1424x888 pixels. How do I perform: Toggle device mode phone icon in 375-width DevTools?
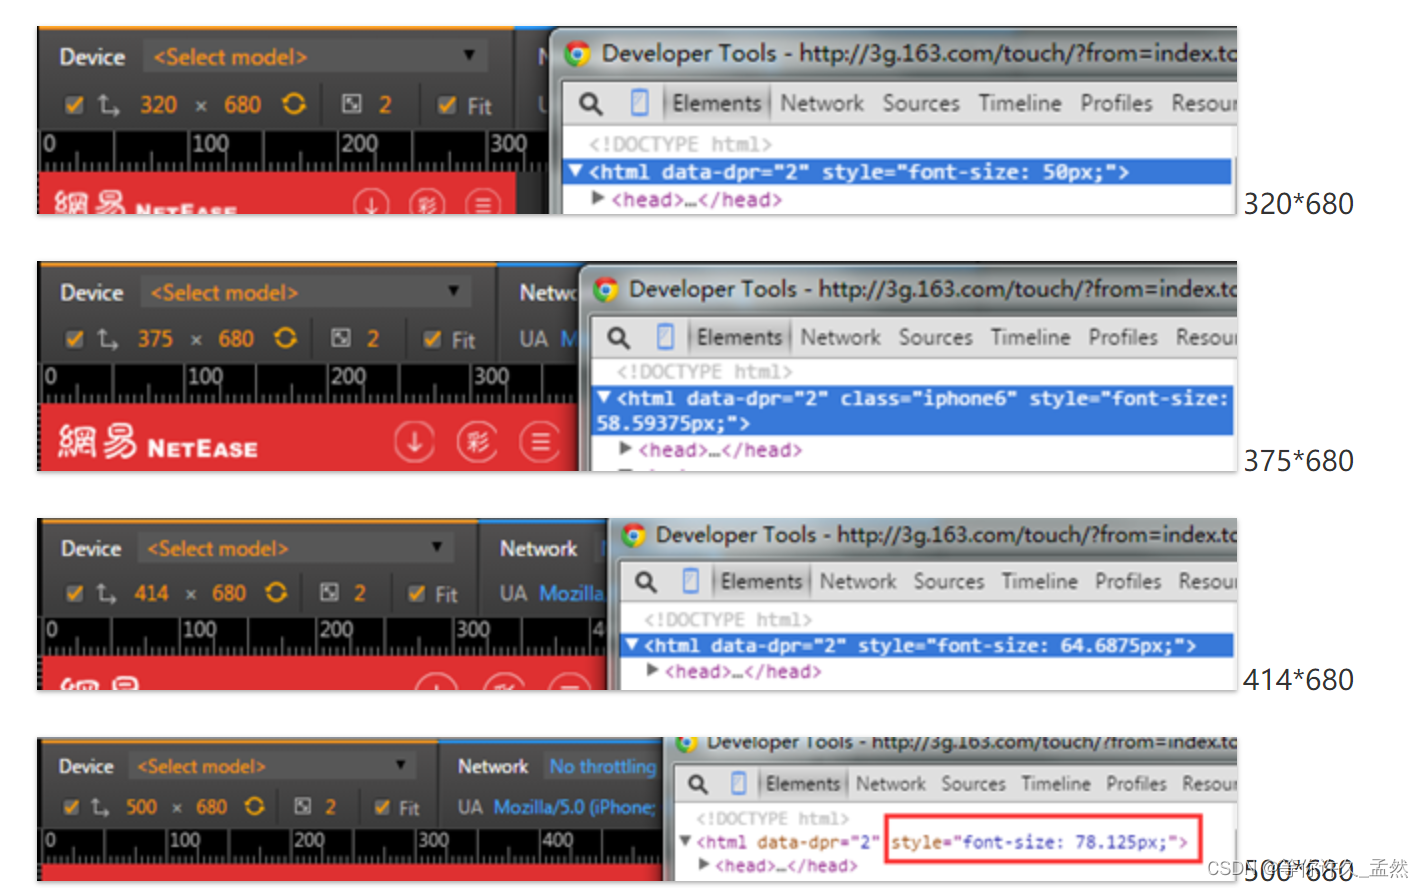[x=665, y=336]
